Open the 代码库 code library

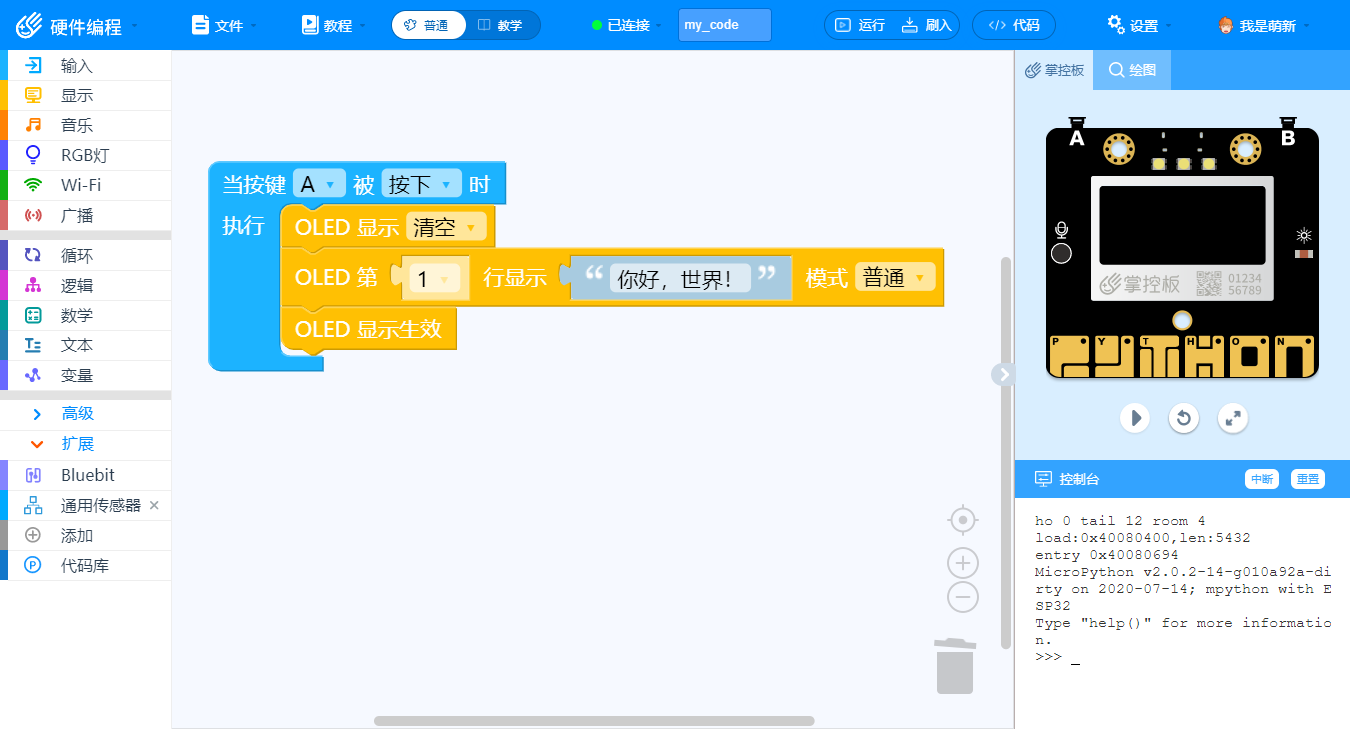pyautogui.click(x=85, y=566)
